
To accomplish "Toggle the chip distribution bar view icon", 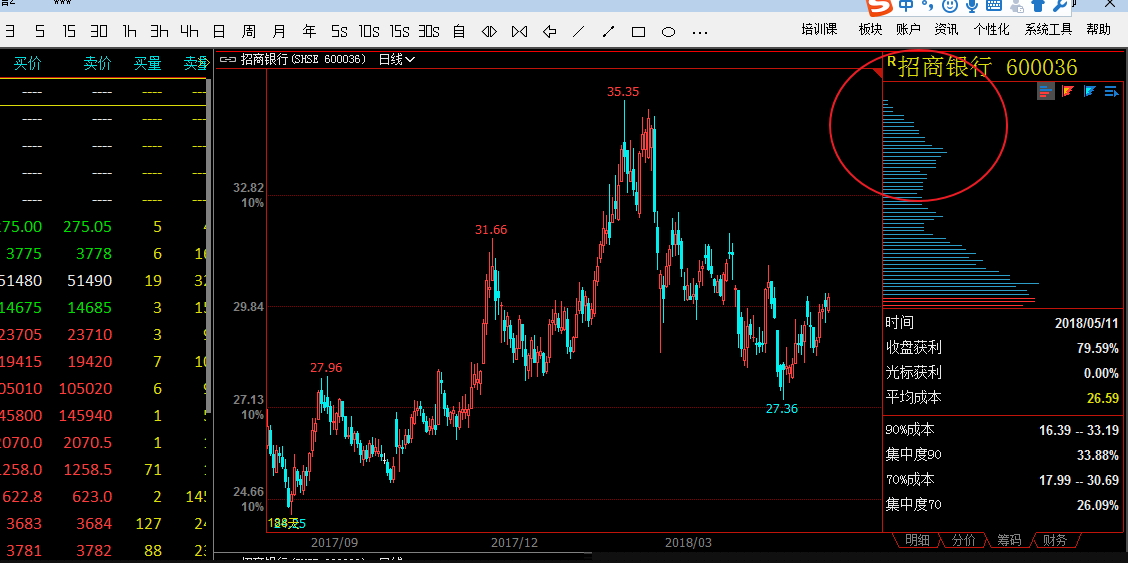I will [1045, 92].
